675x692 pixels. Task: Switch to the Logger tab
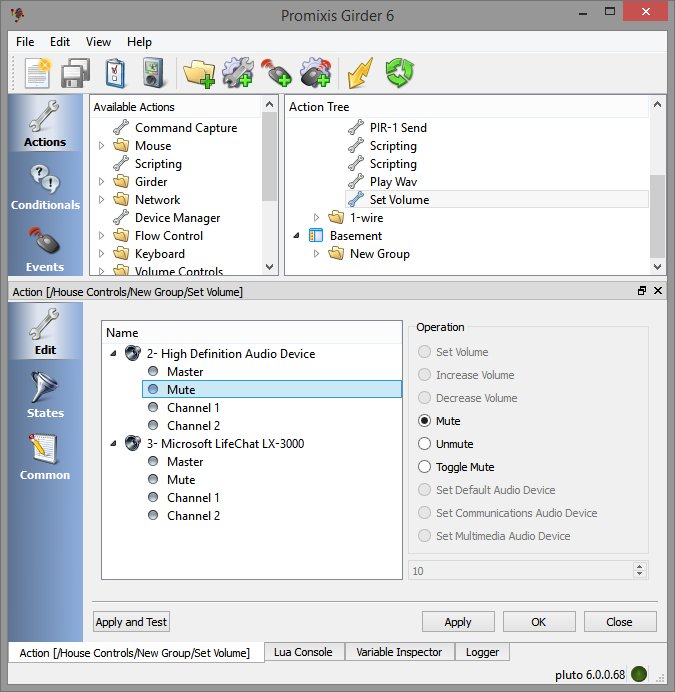[483, 652]
